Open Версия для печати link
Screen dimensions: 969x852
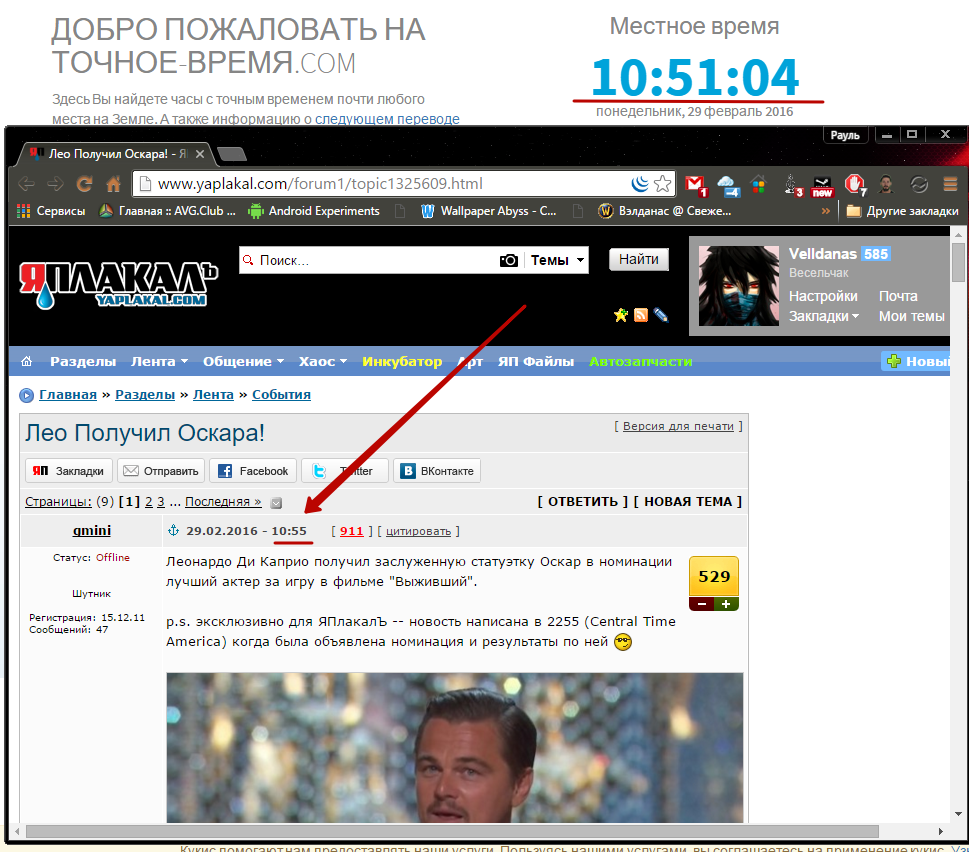(x=678, y=426)
